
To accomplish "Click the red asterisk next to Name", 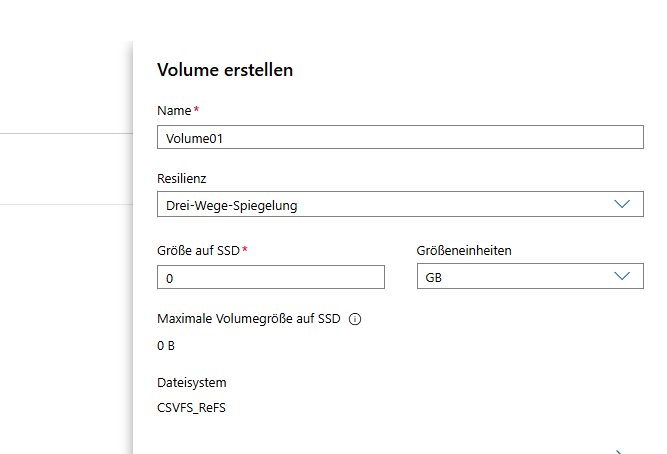I will pyautogui.click(x=196, y=109).
